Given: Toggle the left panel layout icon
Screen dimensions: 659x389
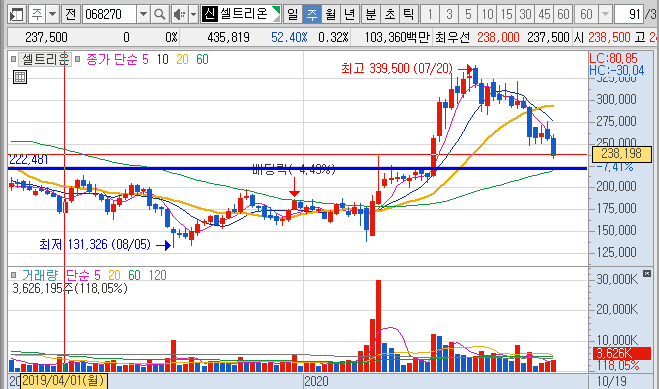Looking at the screenshot, I should point(17,14).
